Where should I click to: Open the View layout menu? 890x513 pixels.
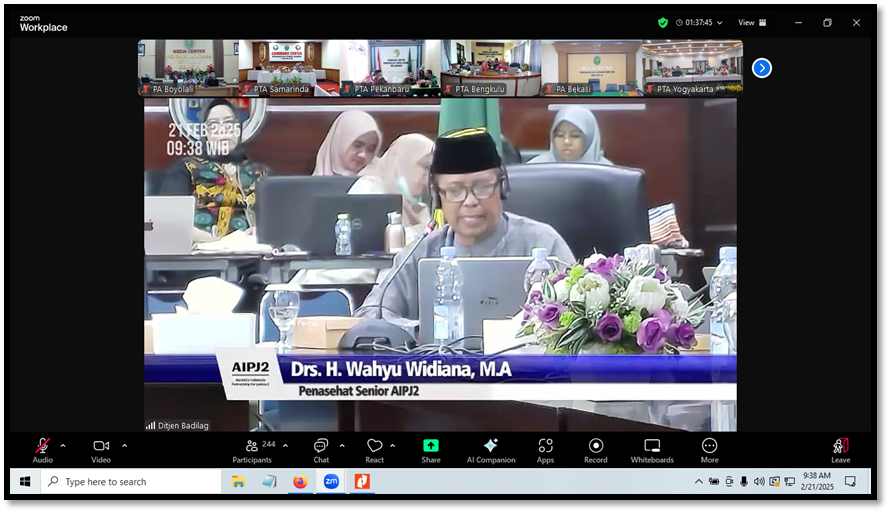pos(752,22)
